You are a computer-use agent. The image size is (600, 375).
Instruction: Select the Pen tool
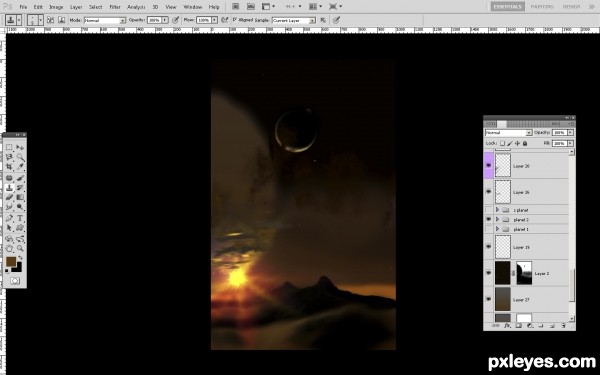(9, 218)
